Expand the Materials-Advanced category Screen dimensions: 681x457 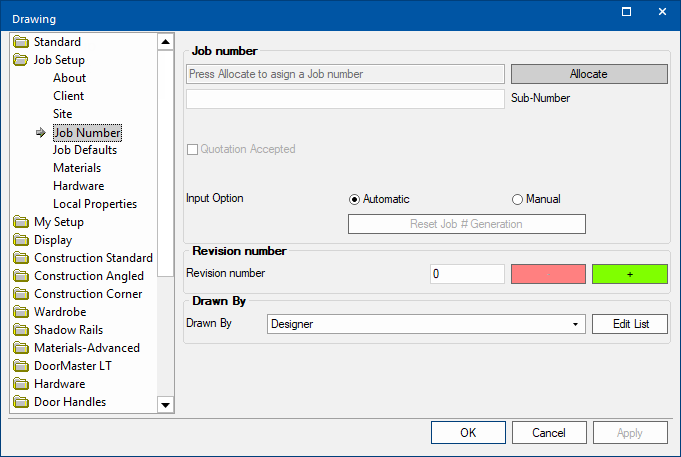pos(87,348)
